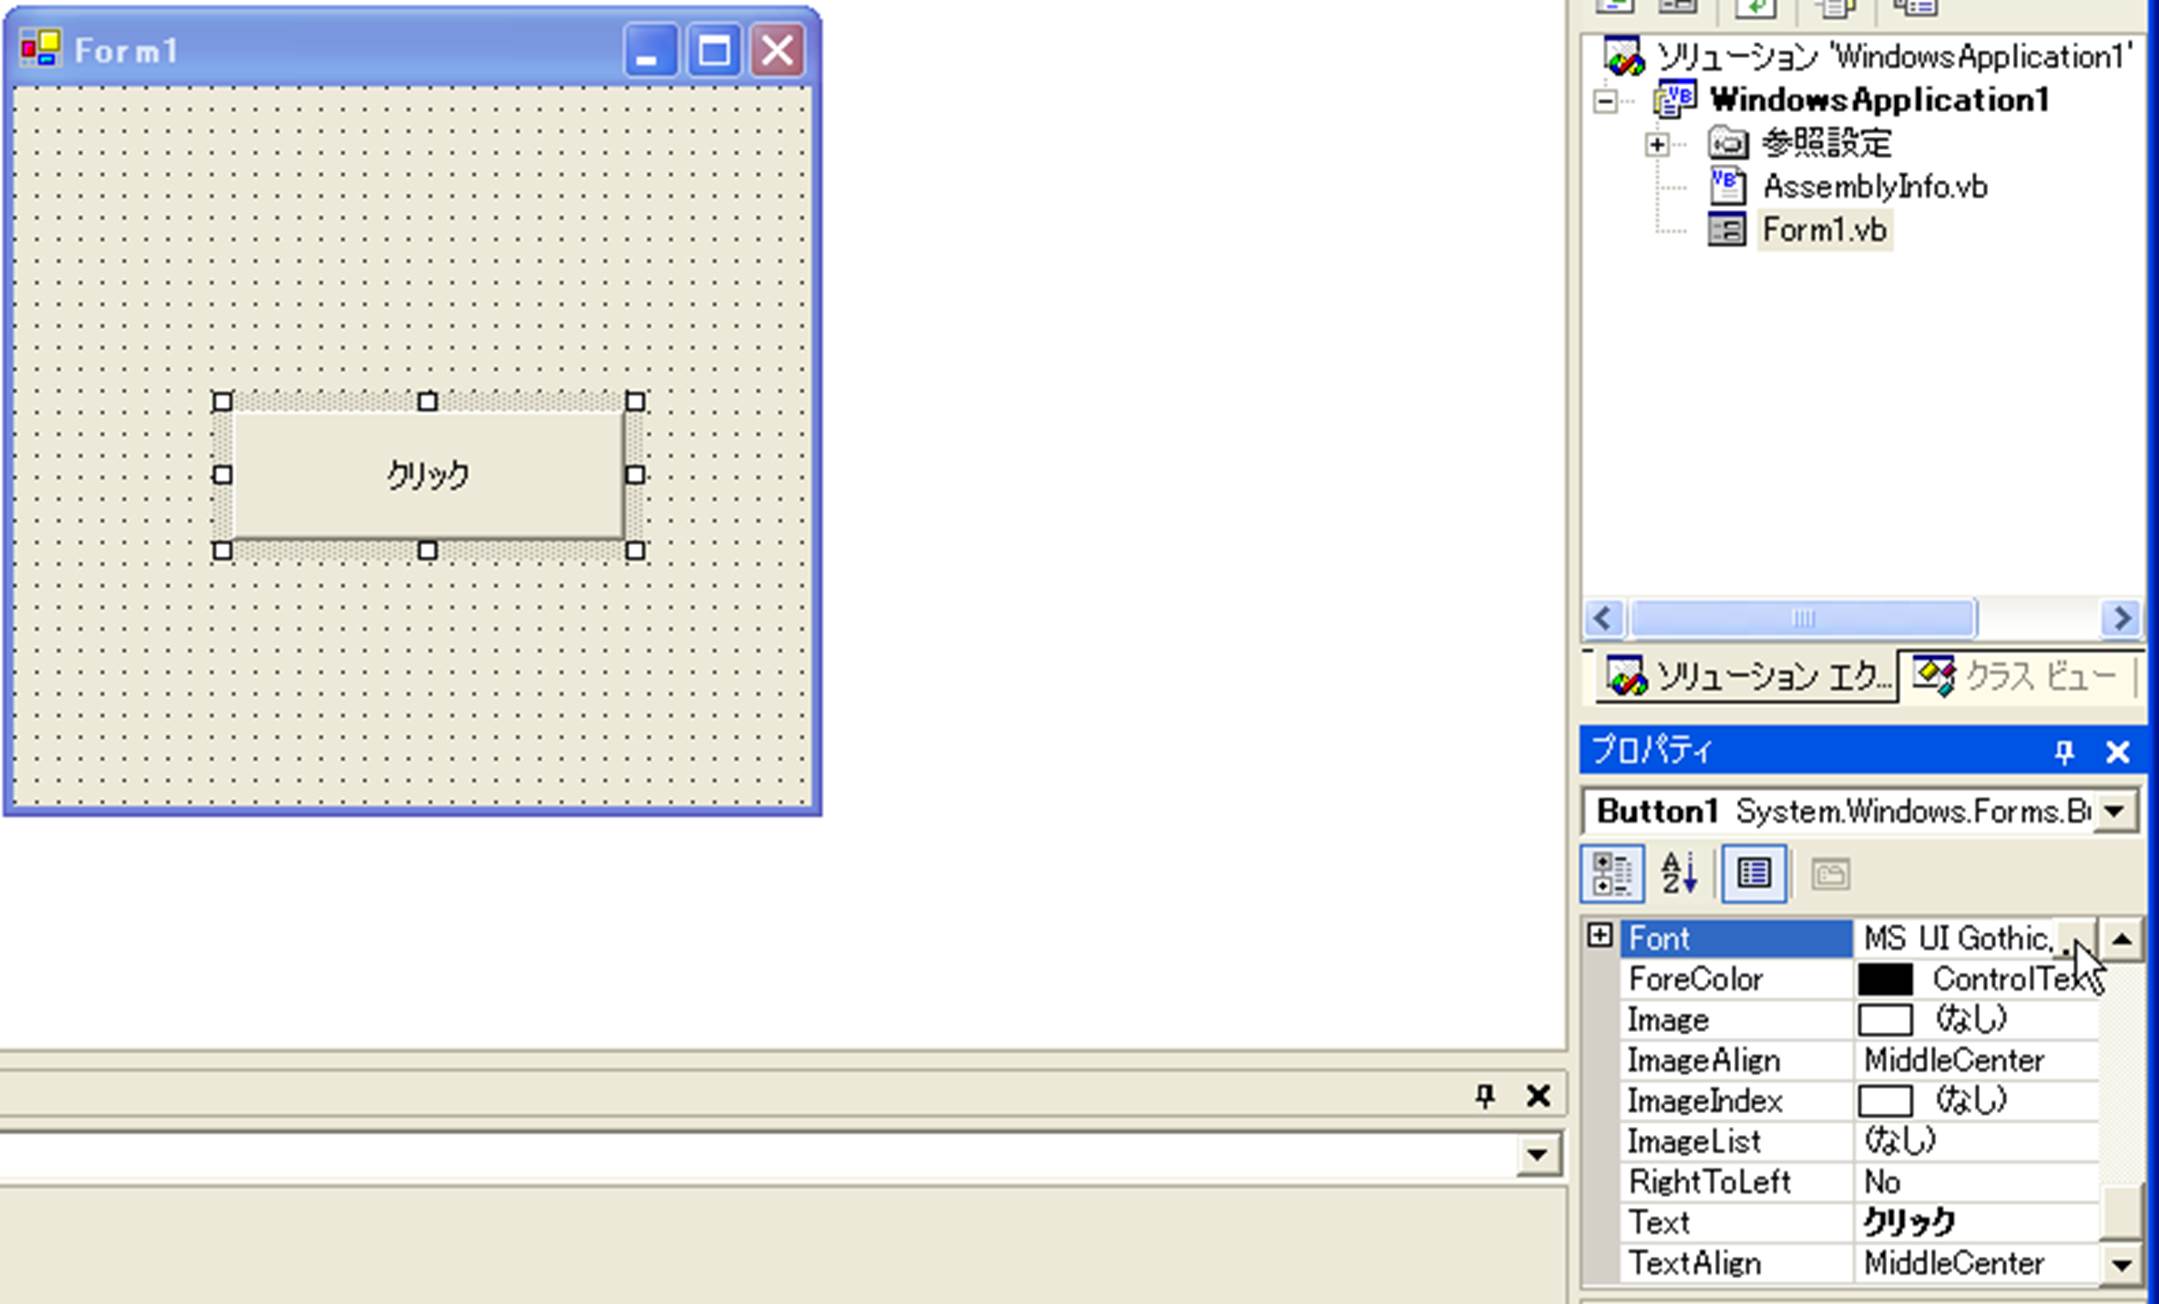Pin the Properties panel with pushpin icon

[x=2064, y=752]
